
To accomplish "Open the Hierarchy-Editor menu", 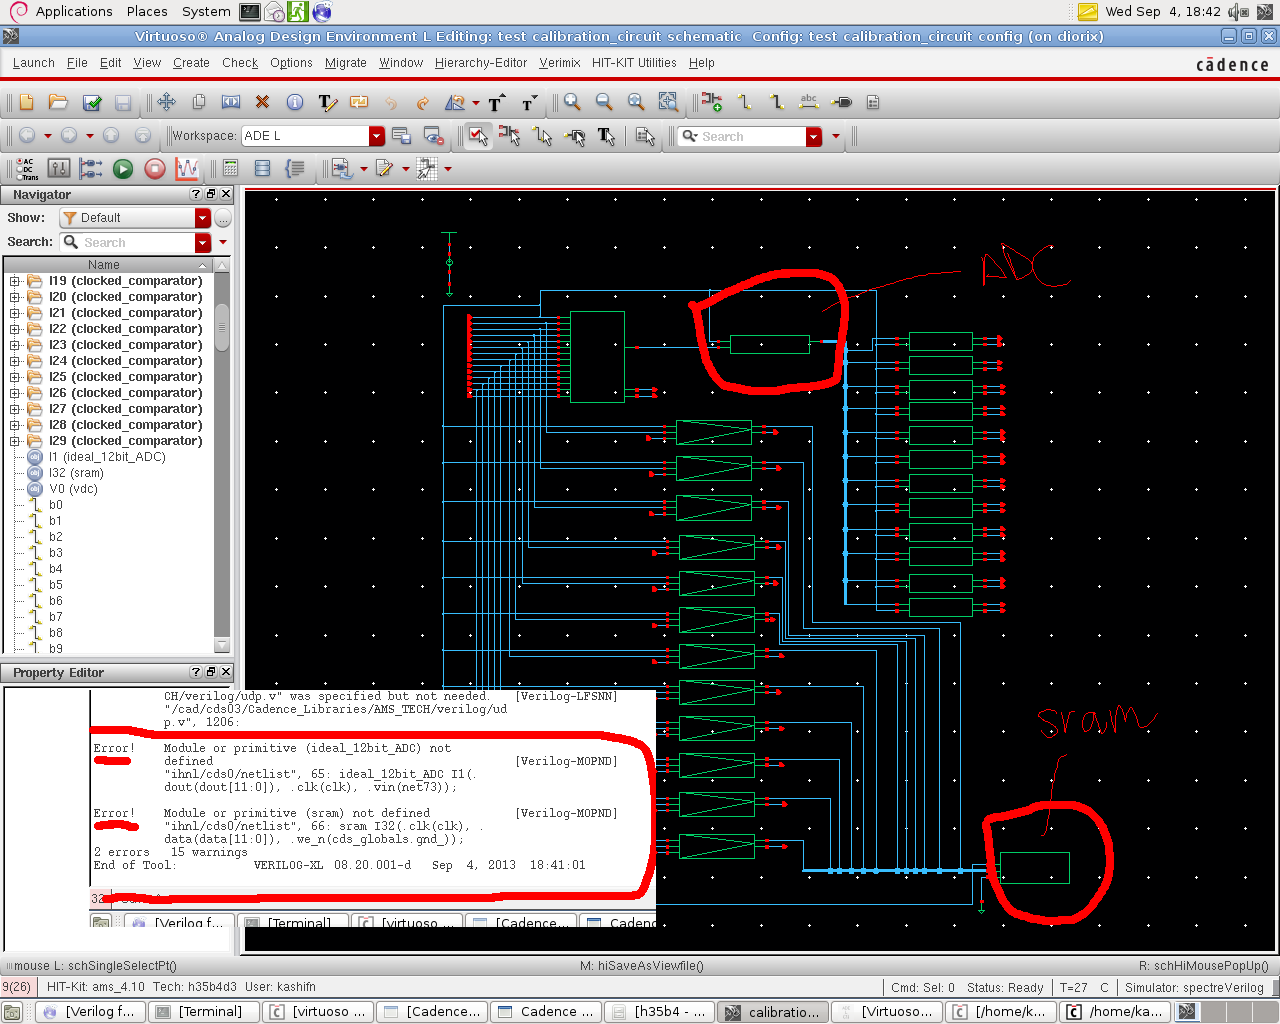I will (480, 63).
